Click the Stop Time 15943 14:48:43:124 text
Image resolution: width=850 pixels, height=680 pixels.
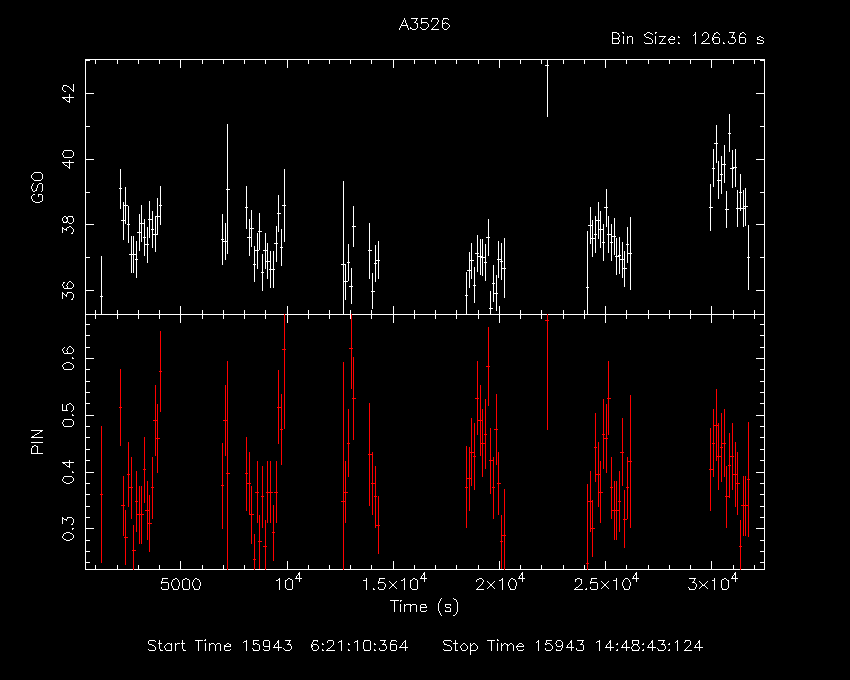(572, 646)
